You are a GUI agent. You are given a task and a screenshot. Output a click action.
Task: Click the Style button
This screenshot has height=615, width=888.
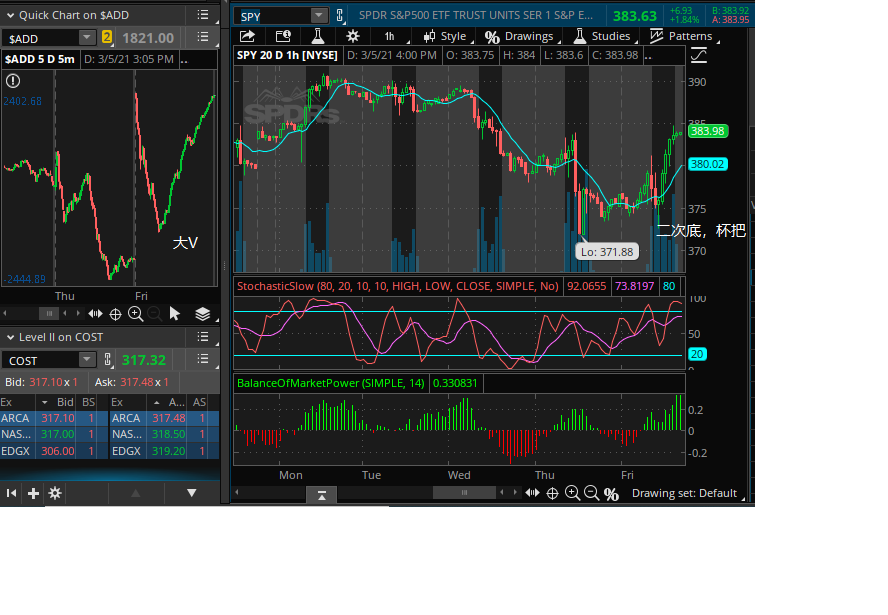(x=445, y=36)
